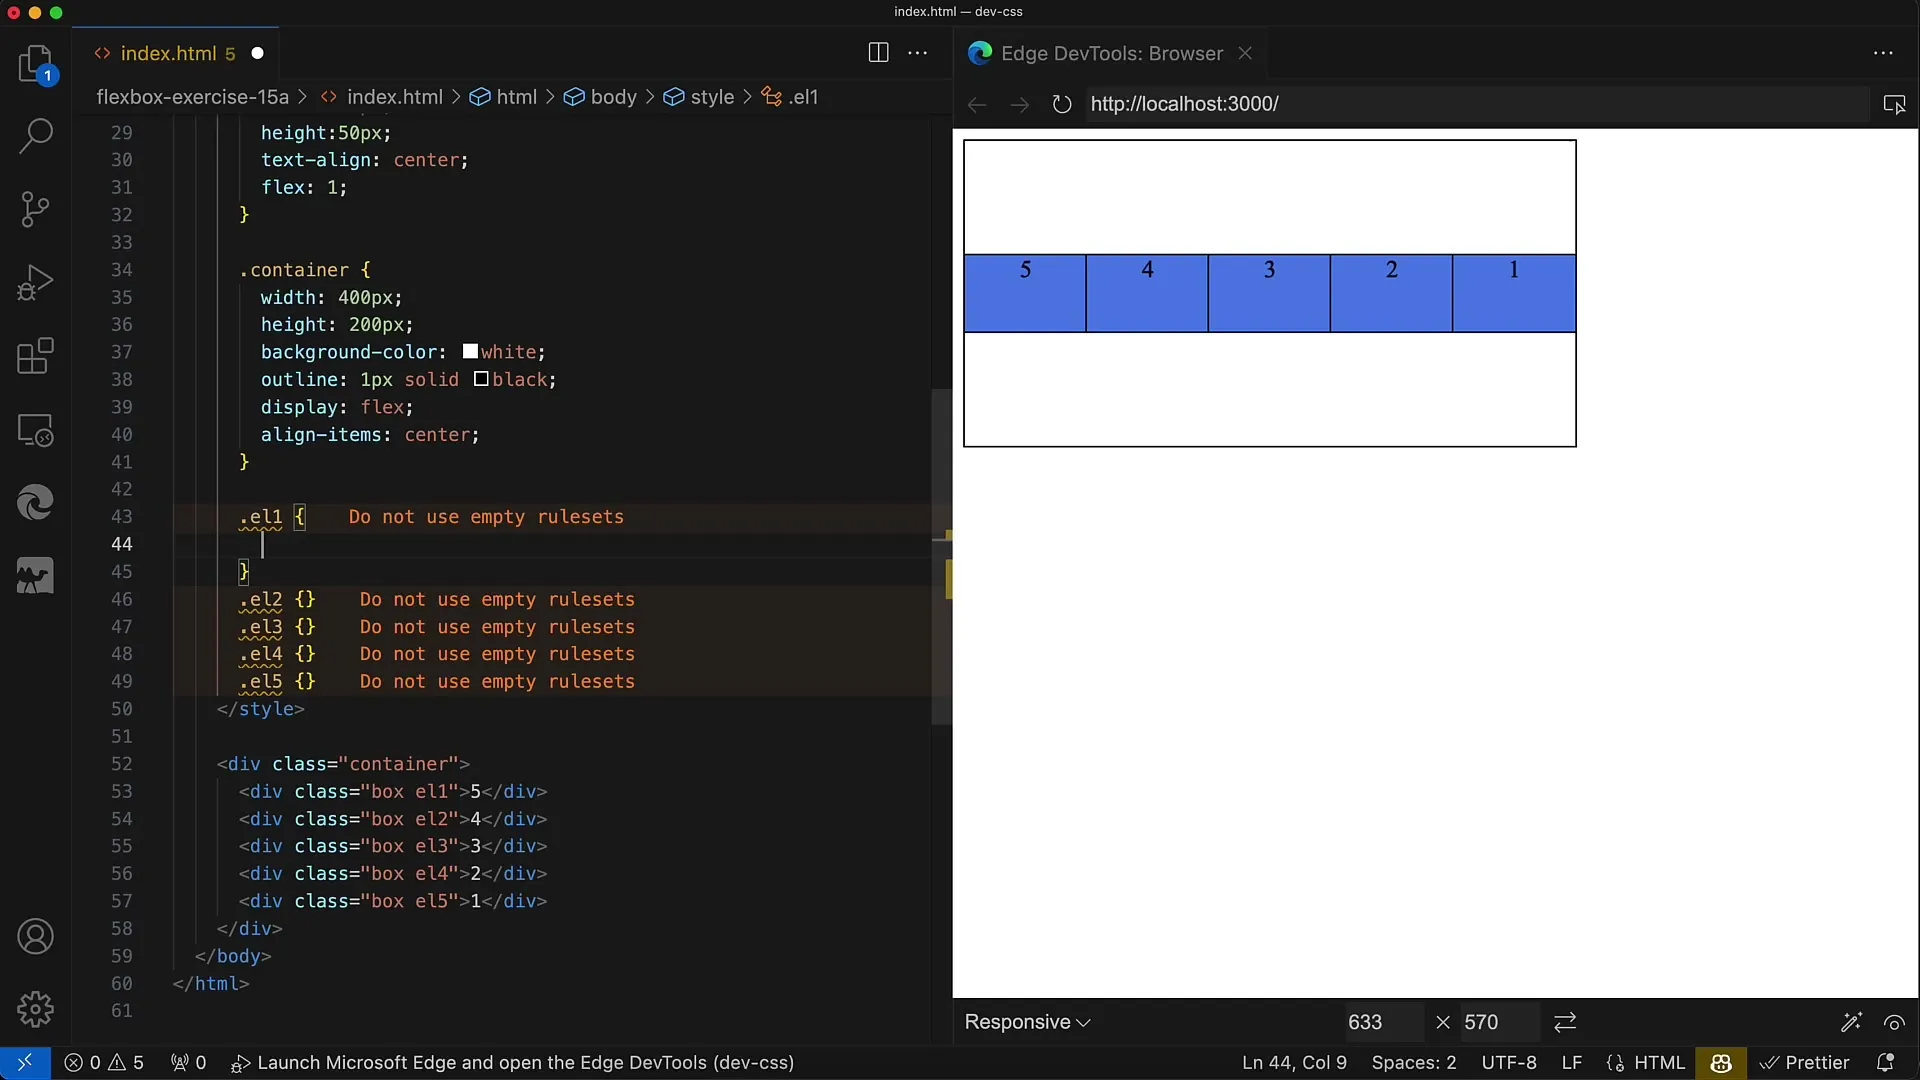Viewport: 1920px width, 1080px height.
Task: Open Copilot status icon in status bar
Action: 1721,1063
